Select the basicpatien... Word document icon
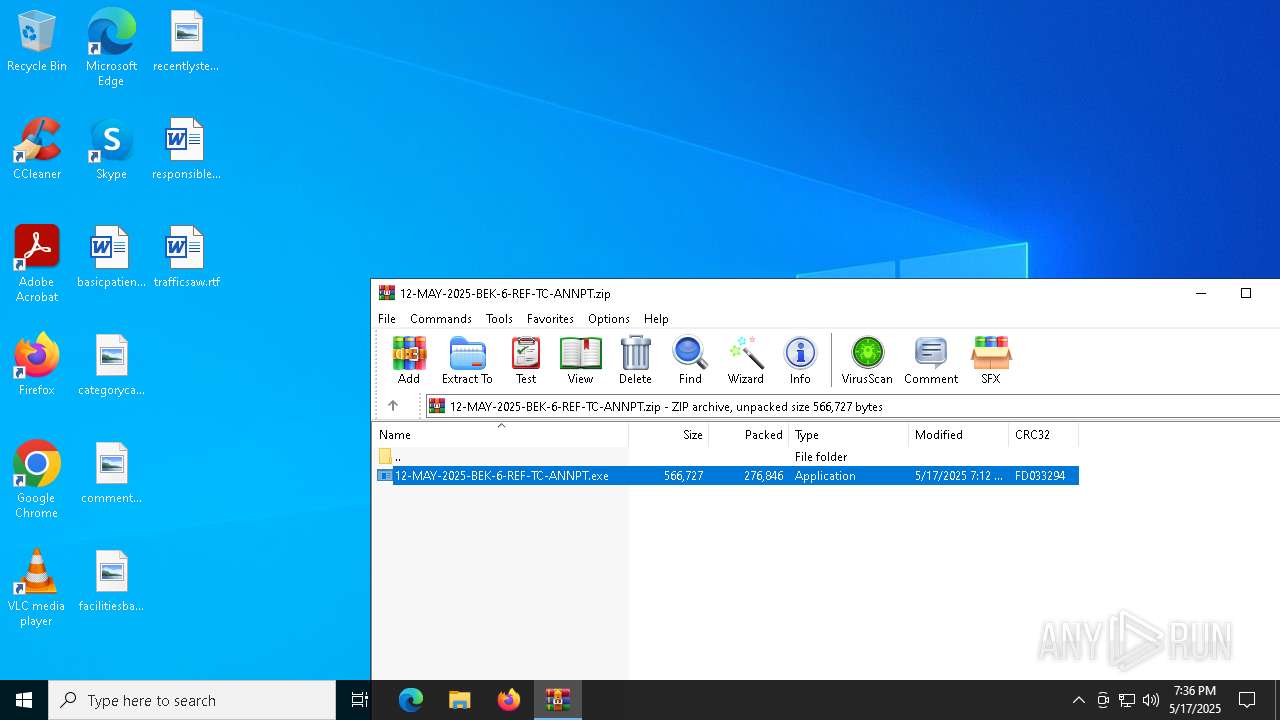Screen dimensions: 1280x720 pos(111,257)
